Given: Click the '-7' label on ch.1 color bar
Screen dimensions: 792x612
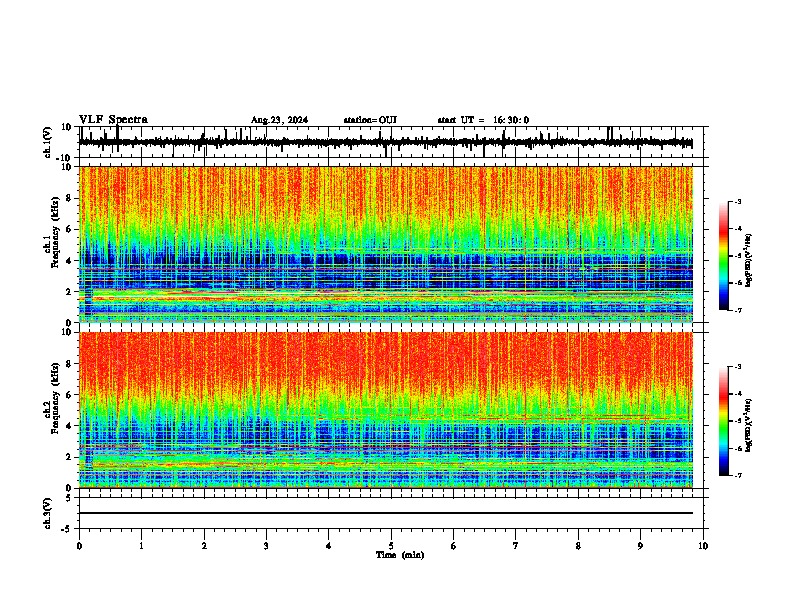Looking at the screenshot, I should coord(737,310).
